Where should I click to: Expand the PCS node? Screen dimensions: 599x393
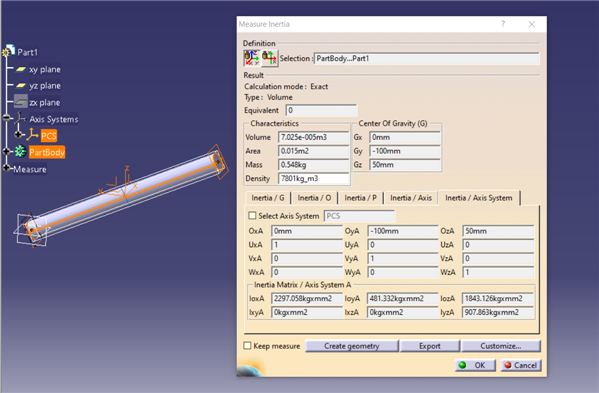point(18,134)
